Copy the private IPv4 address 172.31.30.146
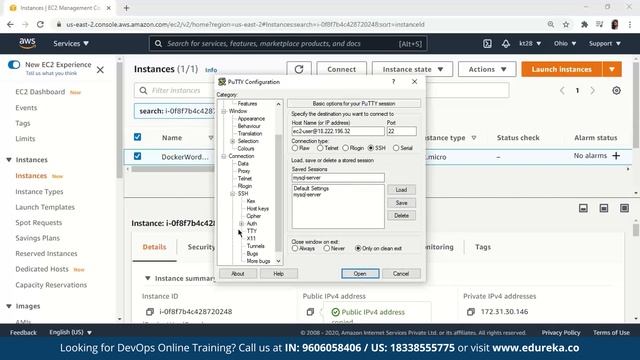640x360 pixels. click(471, 312)
